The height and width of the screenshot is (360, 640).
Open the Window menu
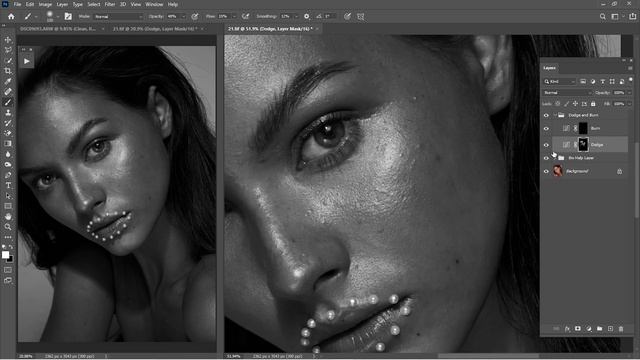pos(154,4)
